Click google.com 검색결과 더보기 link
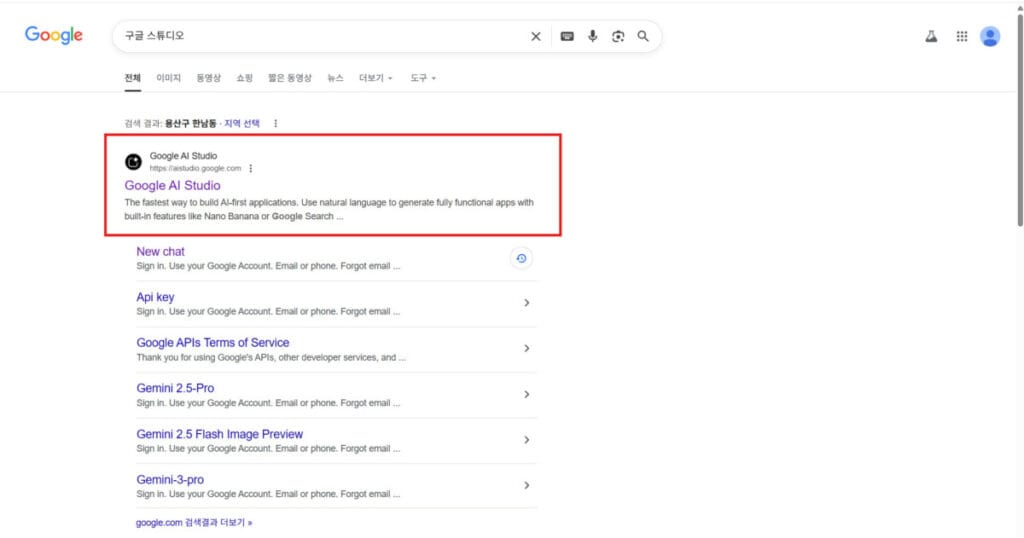Viewport: 1024px width, 538px height. 194,522
